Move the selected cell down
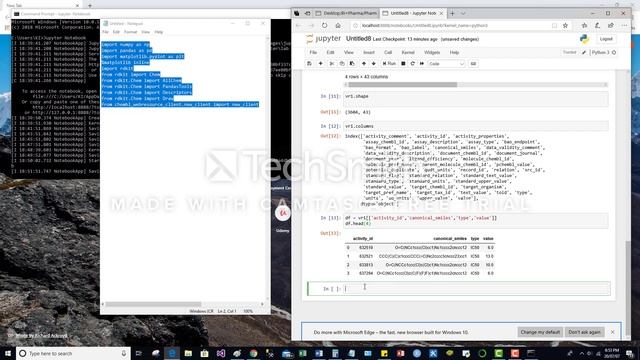The height and width of the screenshot is (360, 640). [x=373, y=64]
